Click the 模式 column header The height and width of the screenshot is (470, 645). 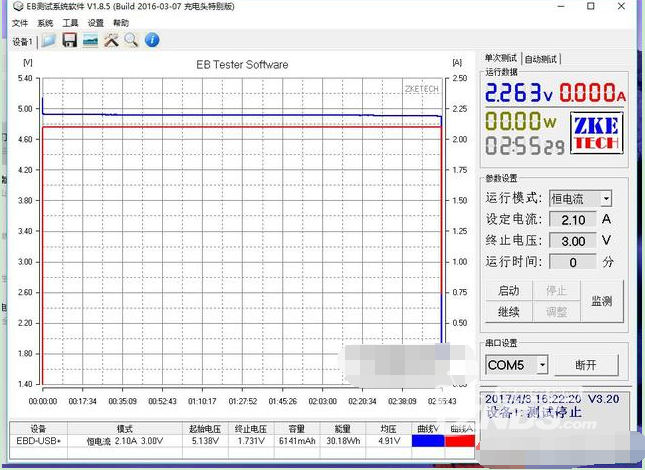[125, 429]
